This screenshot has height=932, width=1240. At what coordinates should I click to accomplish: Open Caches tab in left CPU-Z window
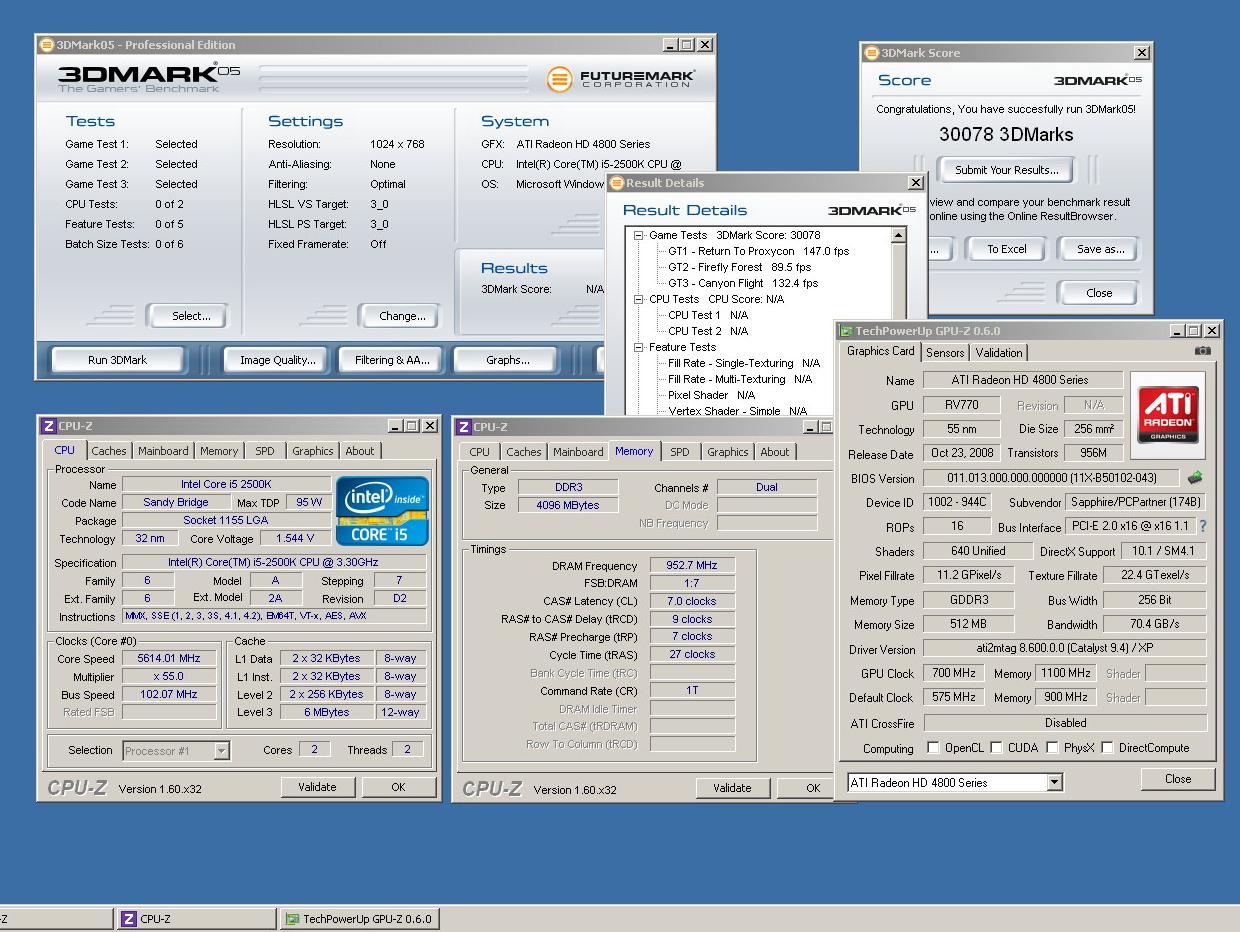(109, 451)
